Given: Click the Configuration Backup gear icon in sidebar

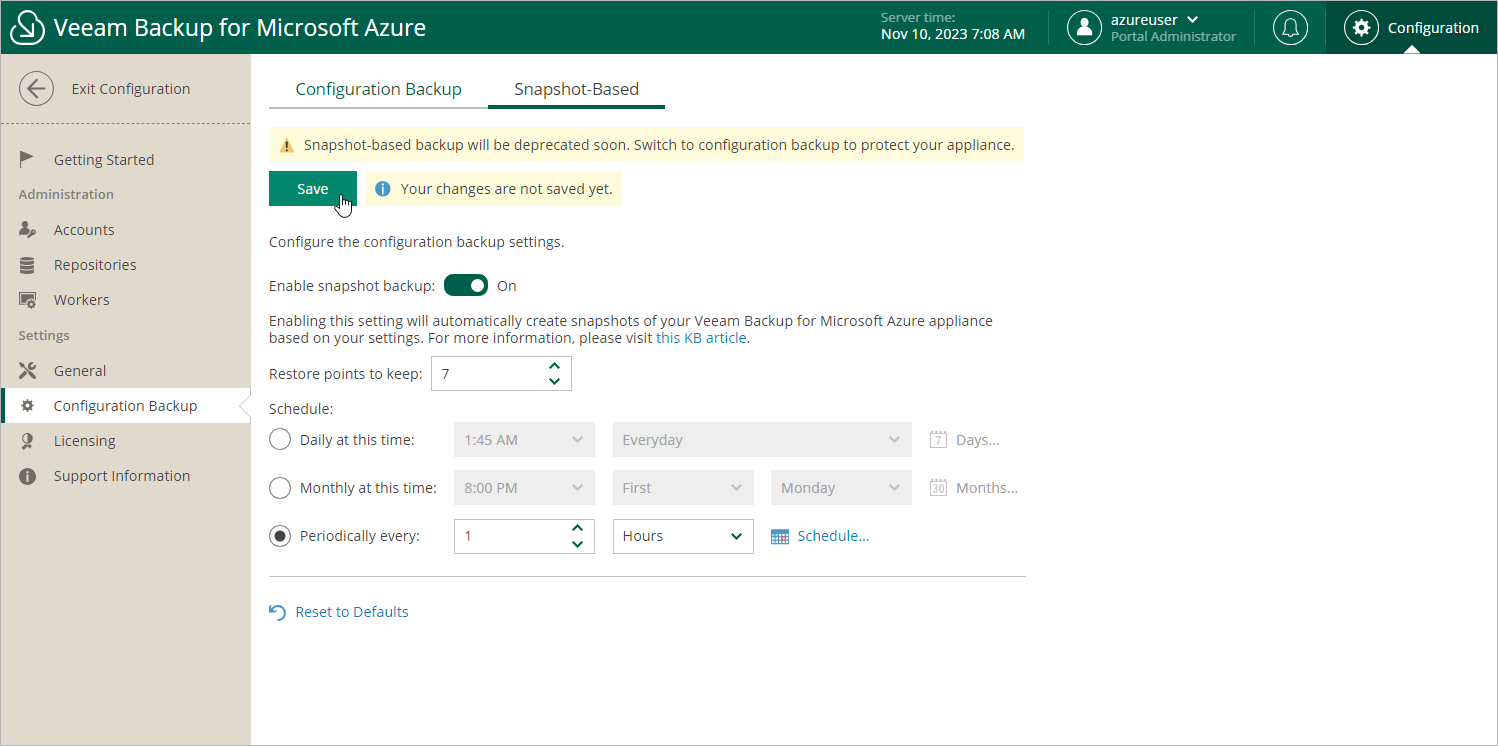Looking at the screenshot, I should 28,406.
